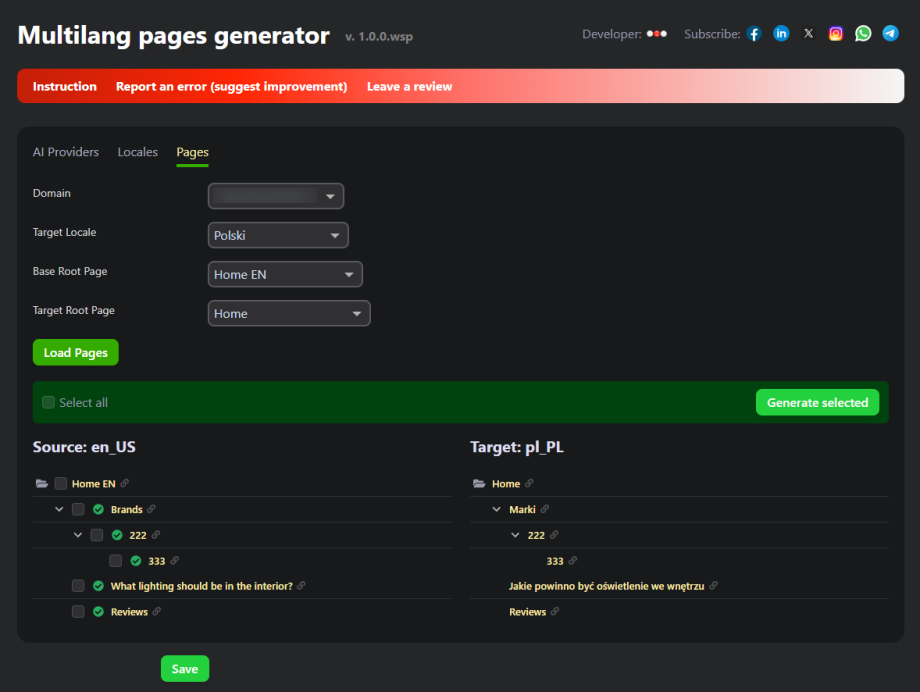Open the Instagram subscribe icon
920x692 pixels.
836,33
